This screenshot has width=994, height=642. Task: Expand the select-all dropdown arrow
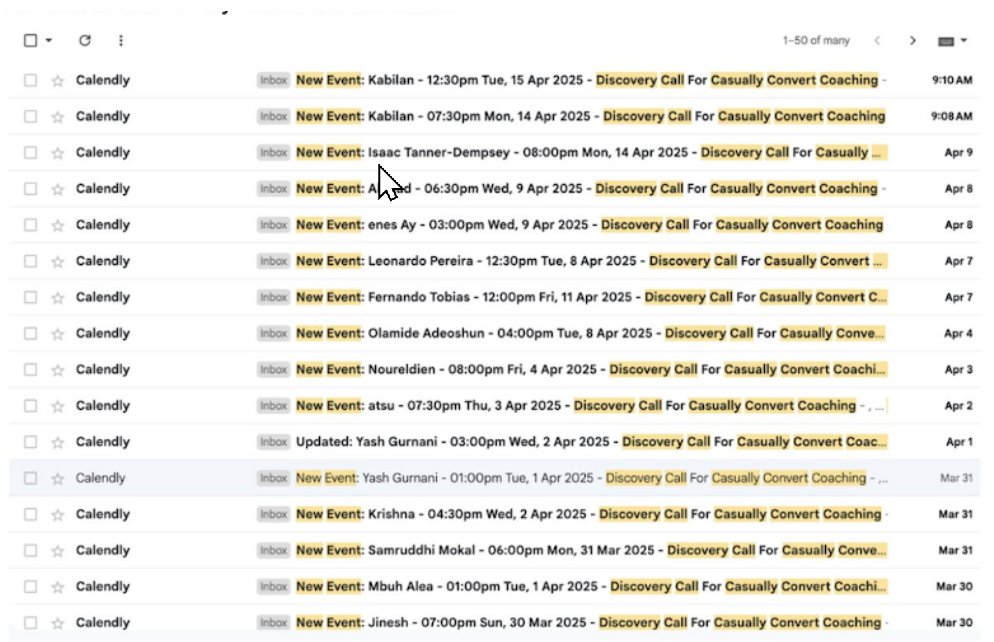pyautogui.click(x=49, y=41)
